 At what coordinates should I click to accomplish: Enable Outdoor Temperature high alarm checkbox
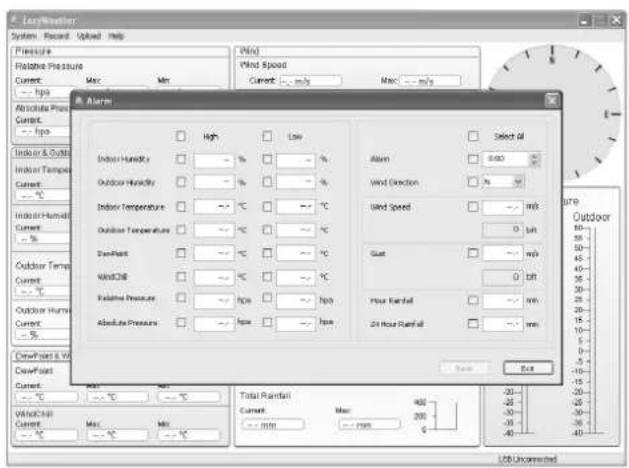tap(181, 230)
